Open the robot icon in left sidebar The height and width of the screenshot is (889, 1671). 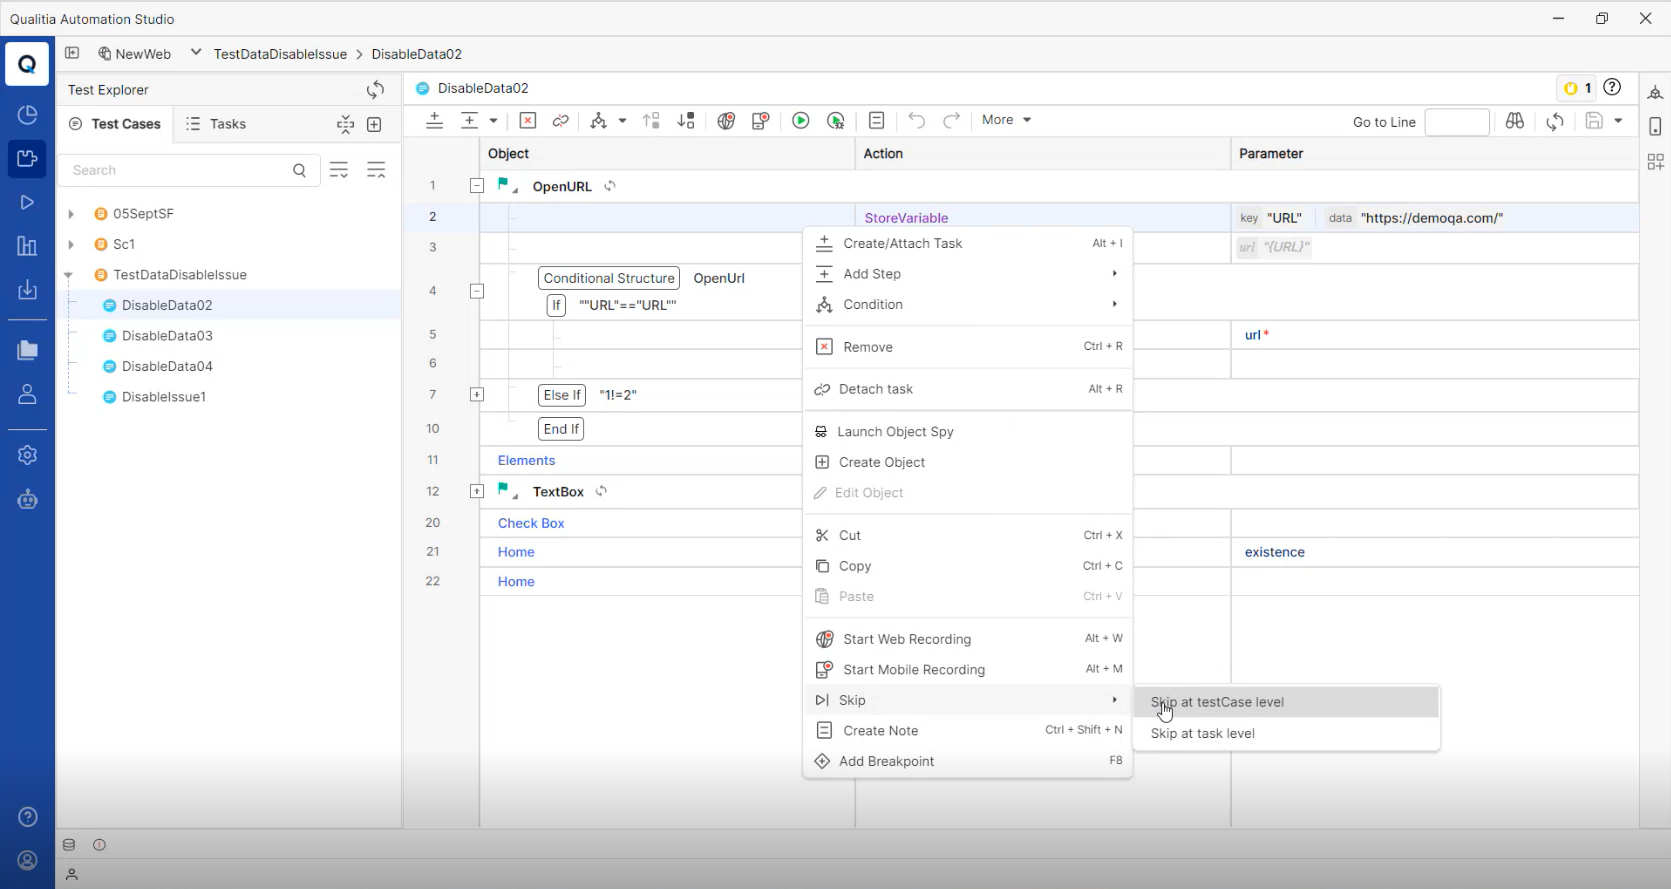pos(27,499)
